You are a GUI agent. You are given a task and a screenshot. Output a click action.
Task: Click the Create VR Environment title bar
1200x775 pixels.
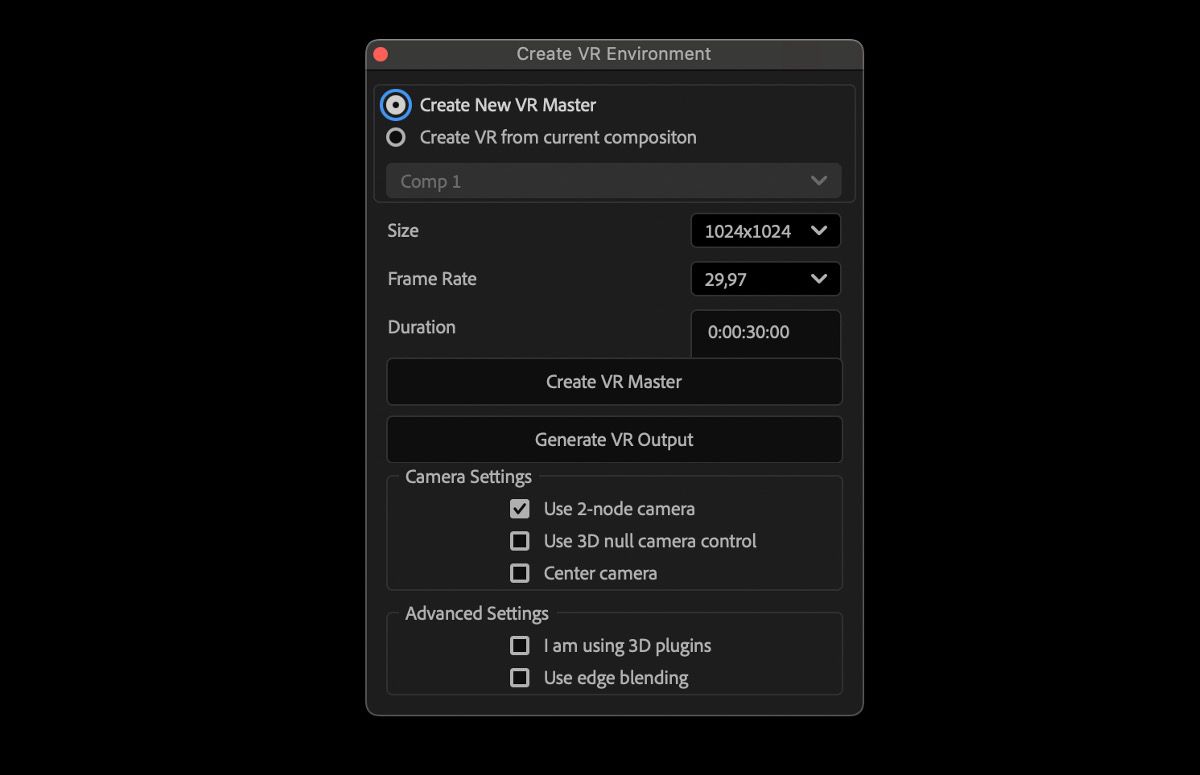point(613,54)
